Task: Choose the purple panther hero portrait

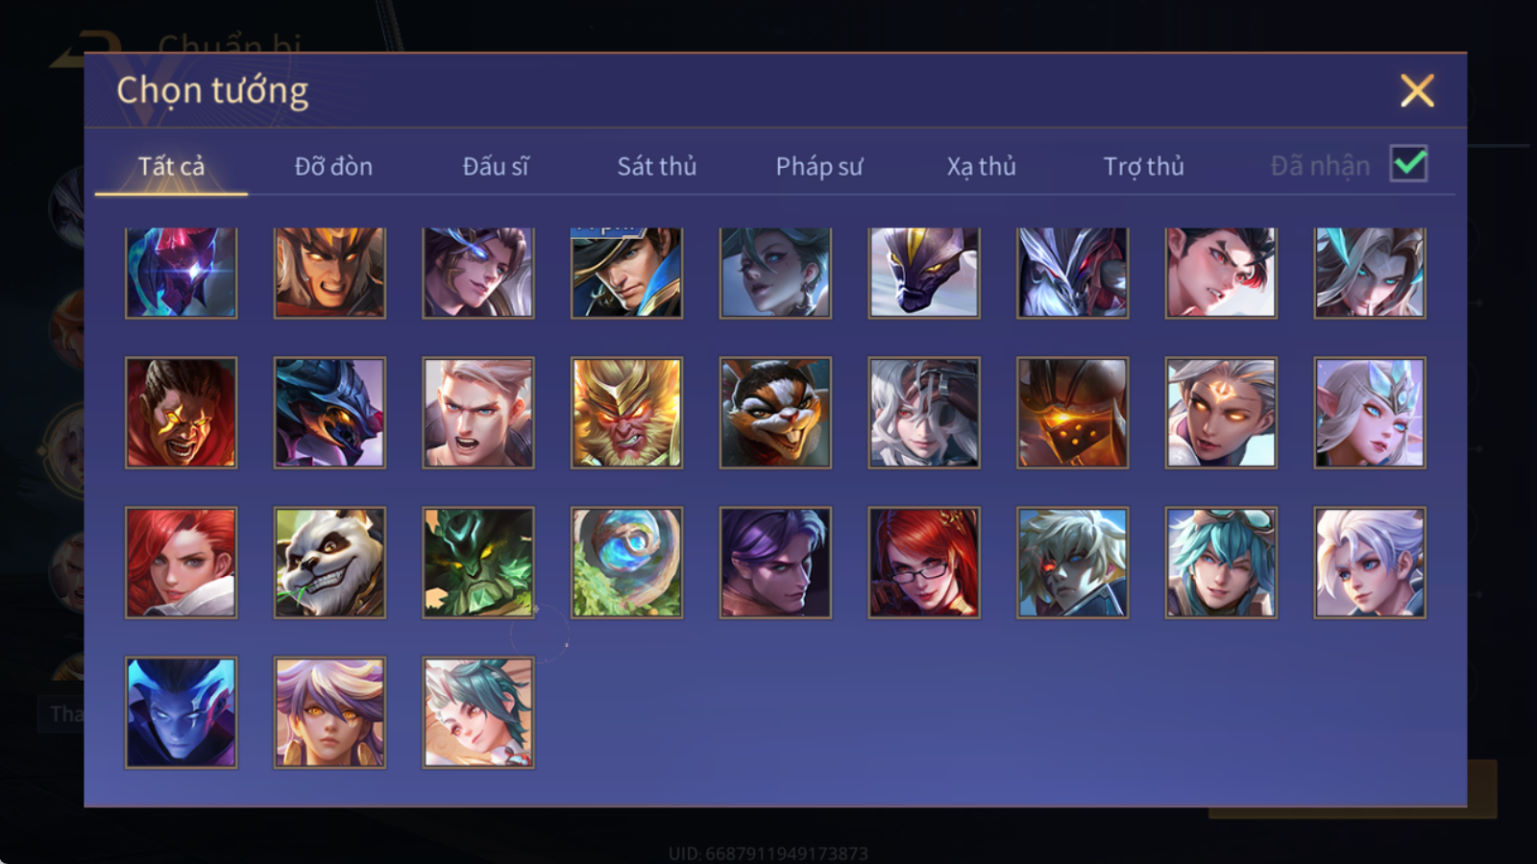Action: click(x=924, y=273)
